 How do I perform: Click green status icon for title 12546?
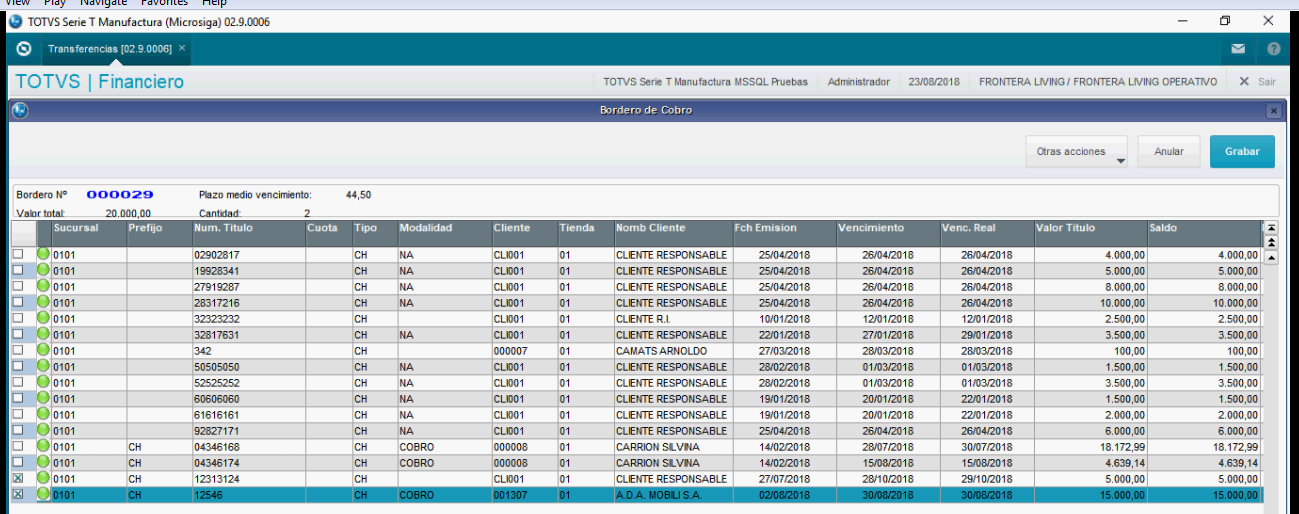(x=44, y=495)
